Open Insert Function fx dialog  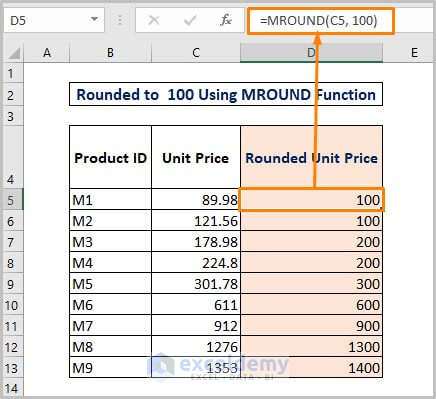(x=226, y=20)
